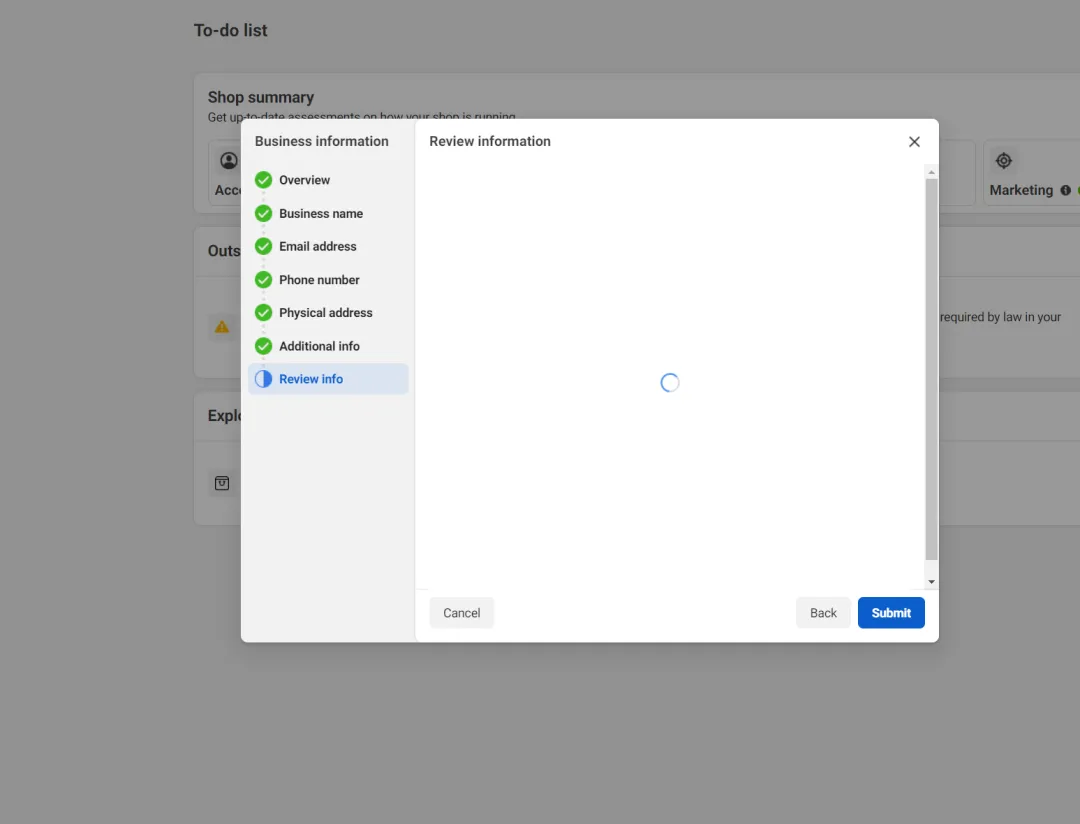Click the green checkmark beside Additional info

tap(263, 346)
